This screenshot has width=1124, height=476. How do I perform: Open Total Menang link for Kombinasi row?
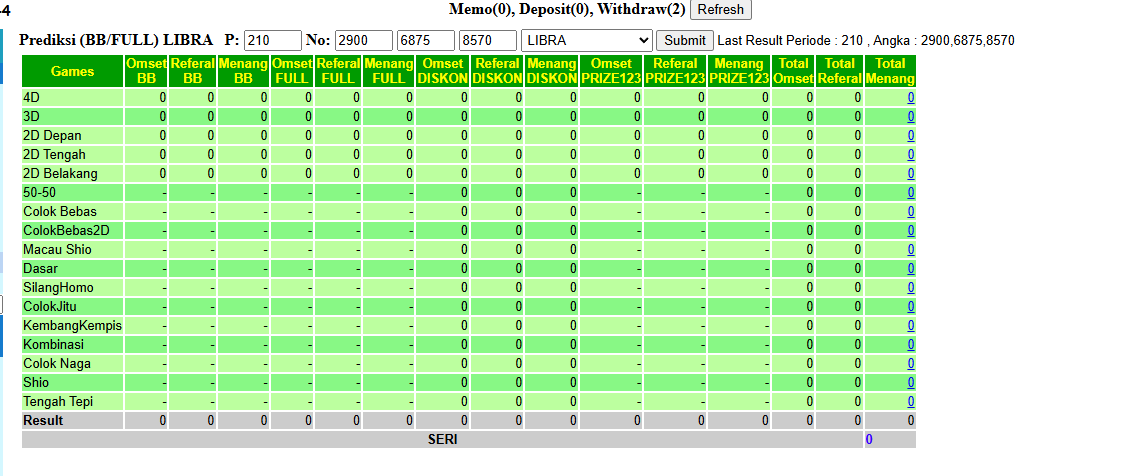[x=910, y=344]
